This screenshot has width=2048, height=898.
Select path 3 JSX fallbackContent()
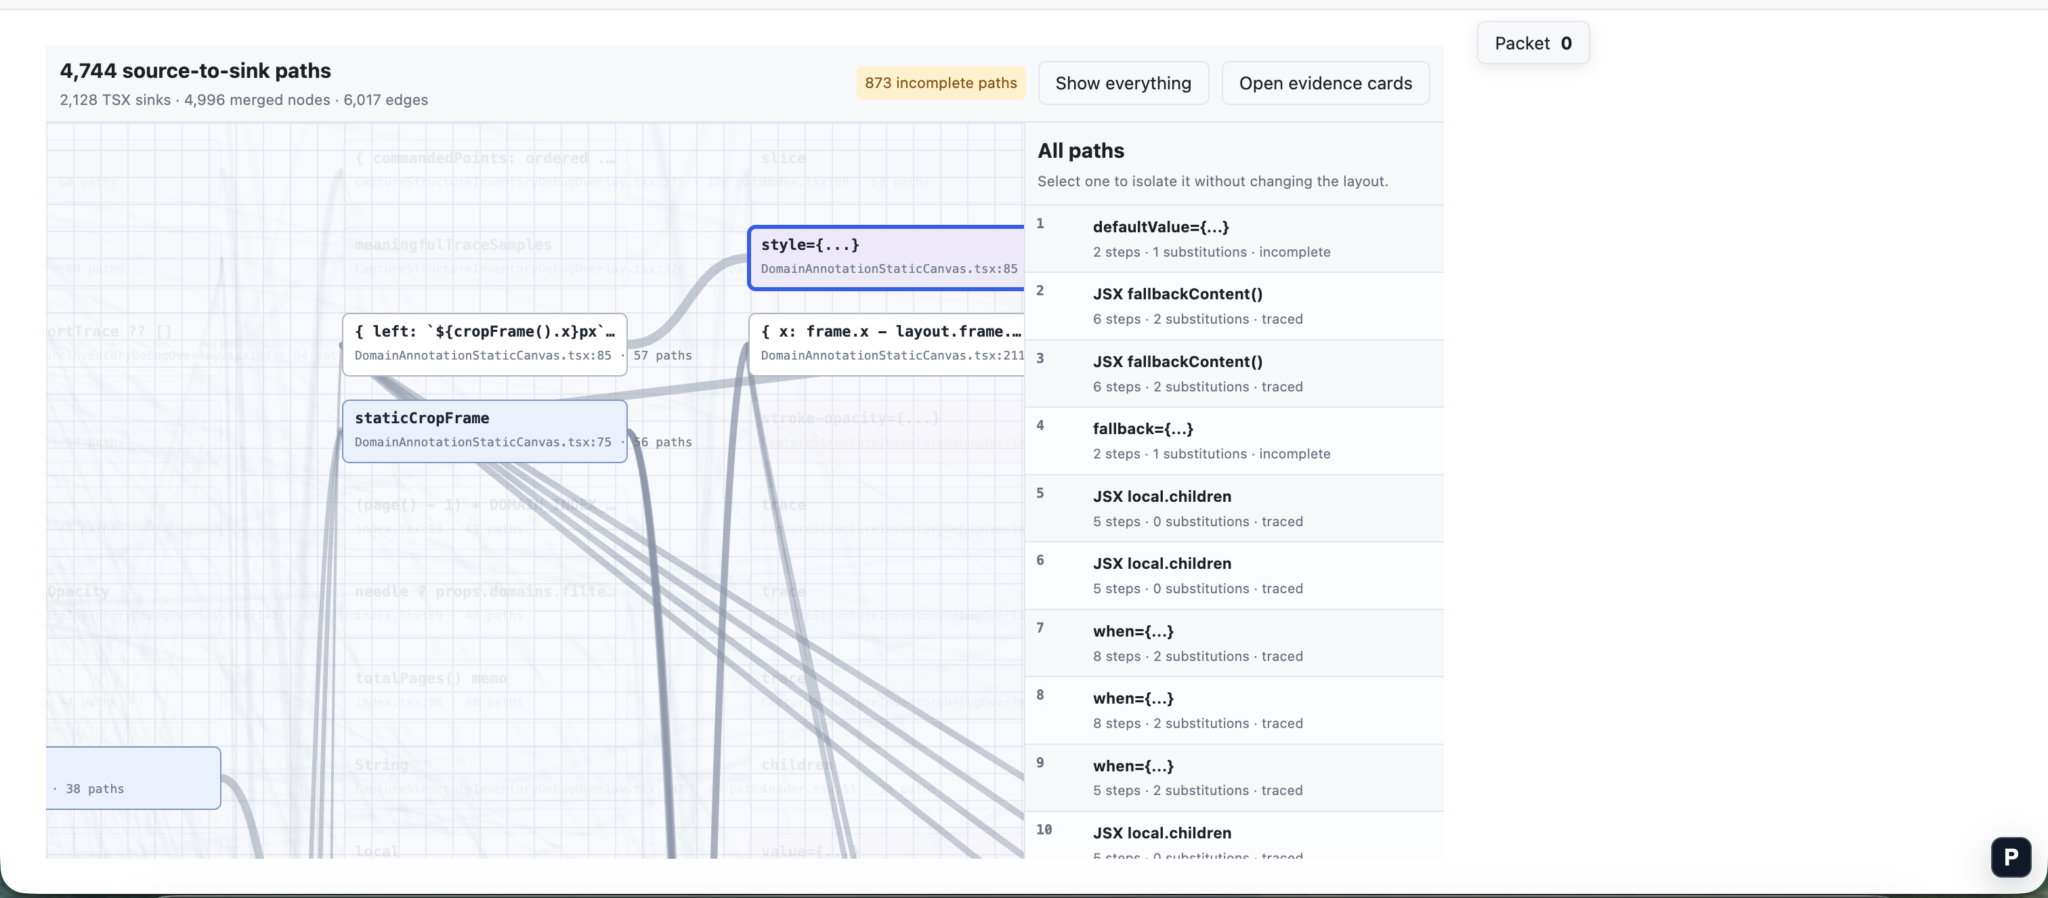pyautogui.click(x=1234, y=374)
